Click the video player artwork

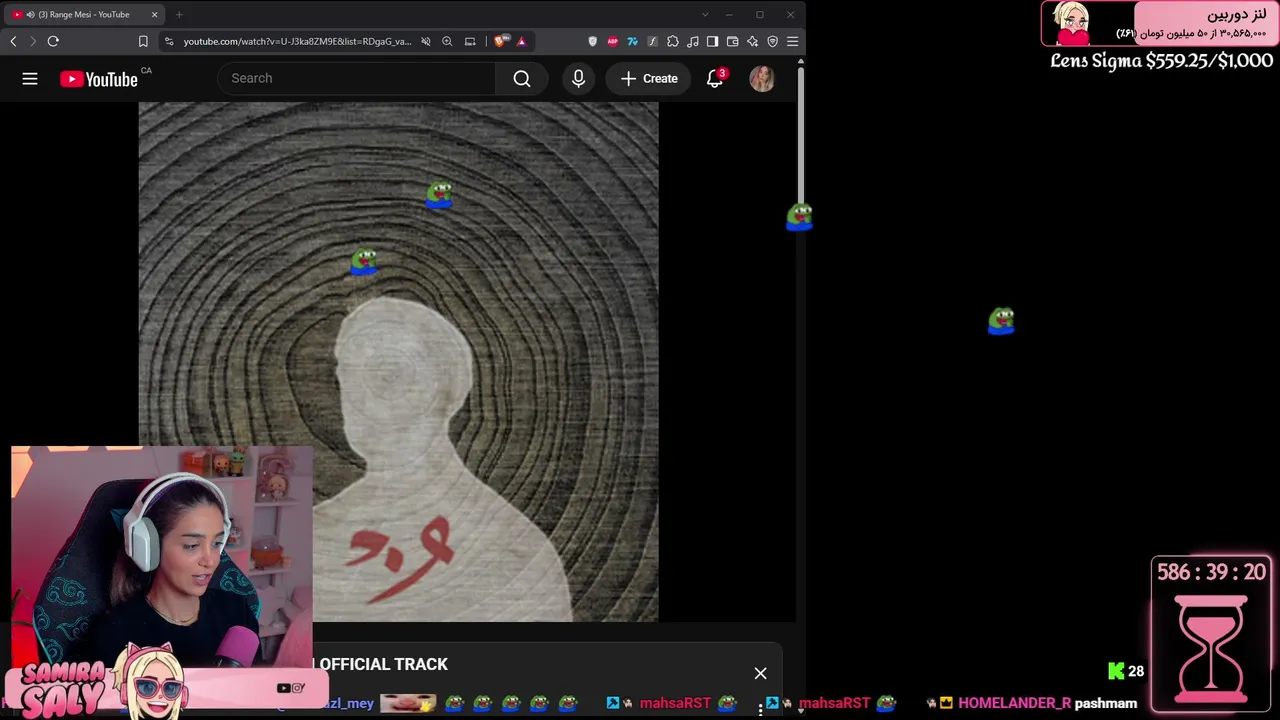[x=398, y=361]
